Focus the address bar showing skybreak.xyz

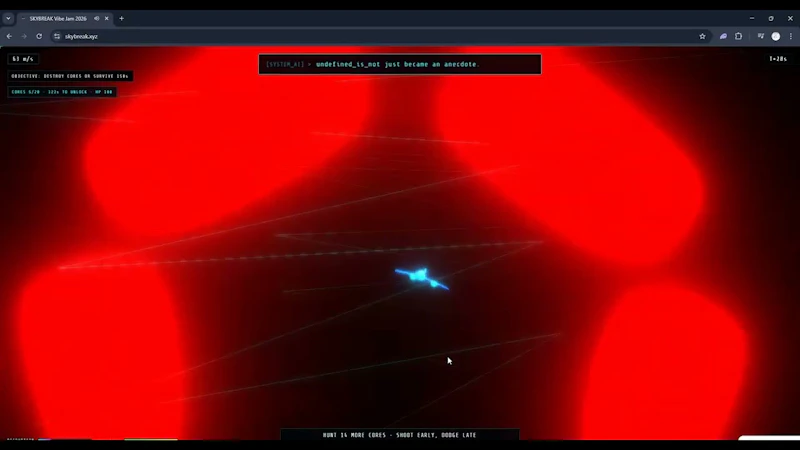(378, 36)
